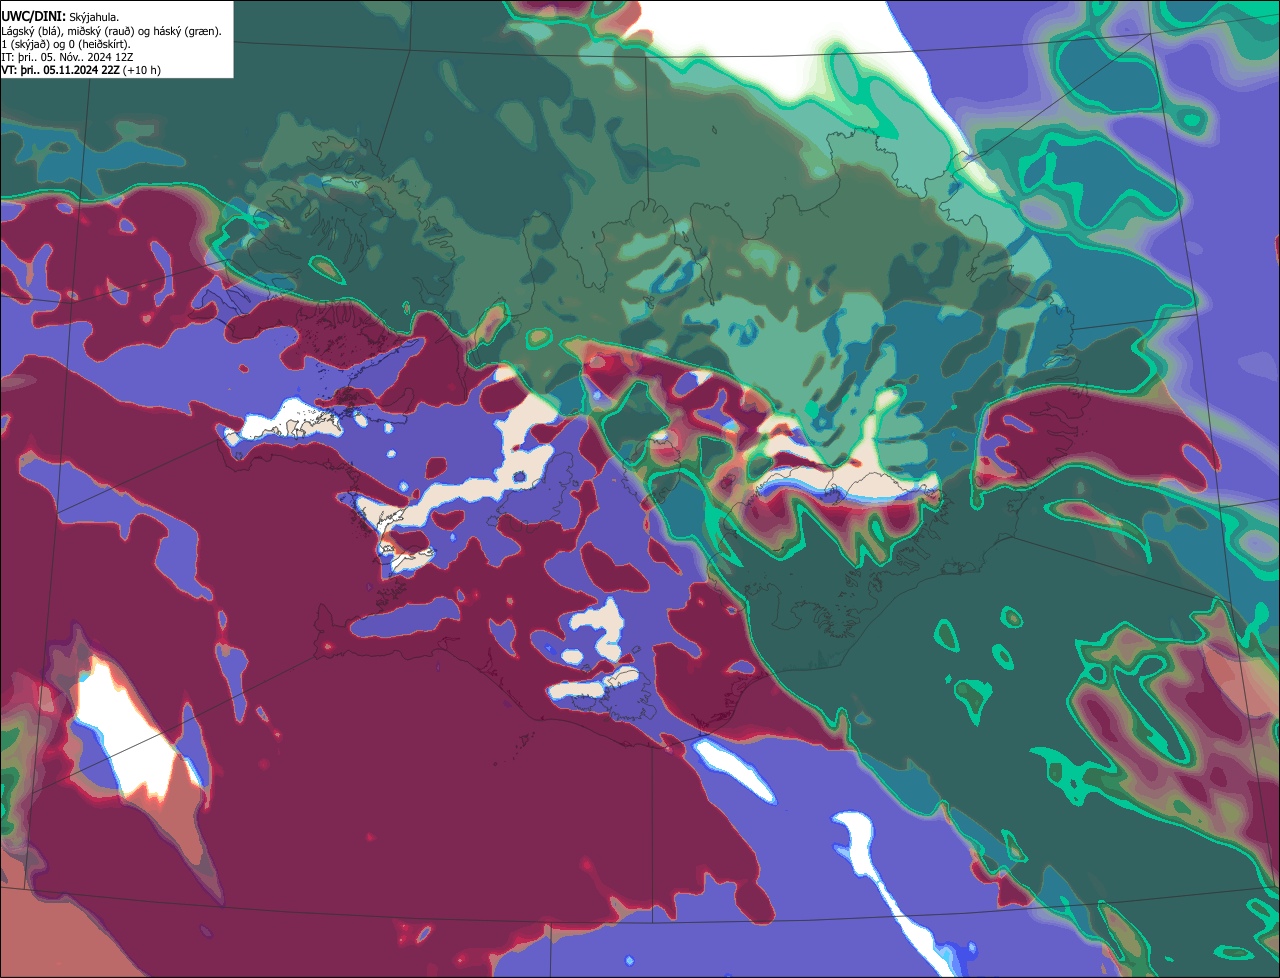This screenshot has height=978, width=1280.
Task: Click the "1 (skýjað) og 0 (heiðskírt)." line
Action: [x=65, y=44]
